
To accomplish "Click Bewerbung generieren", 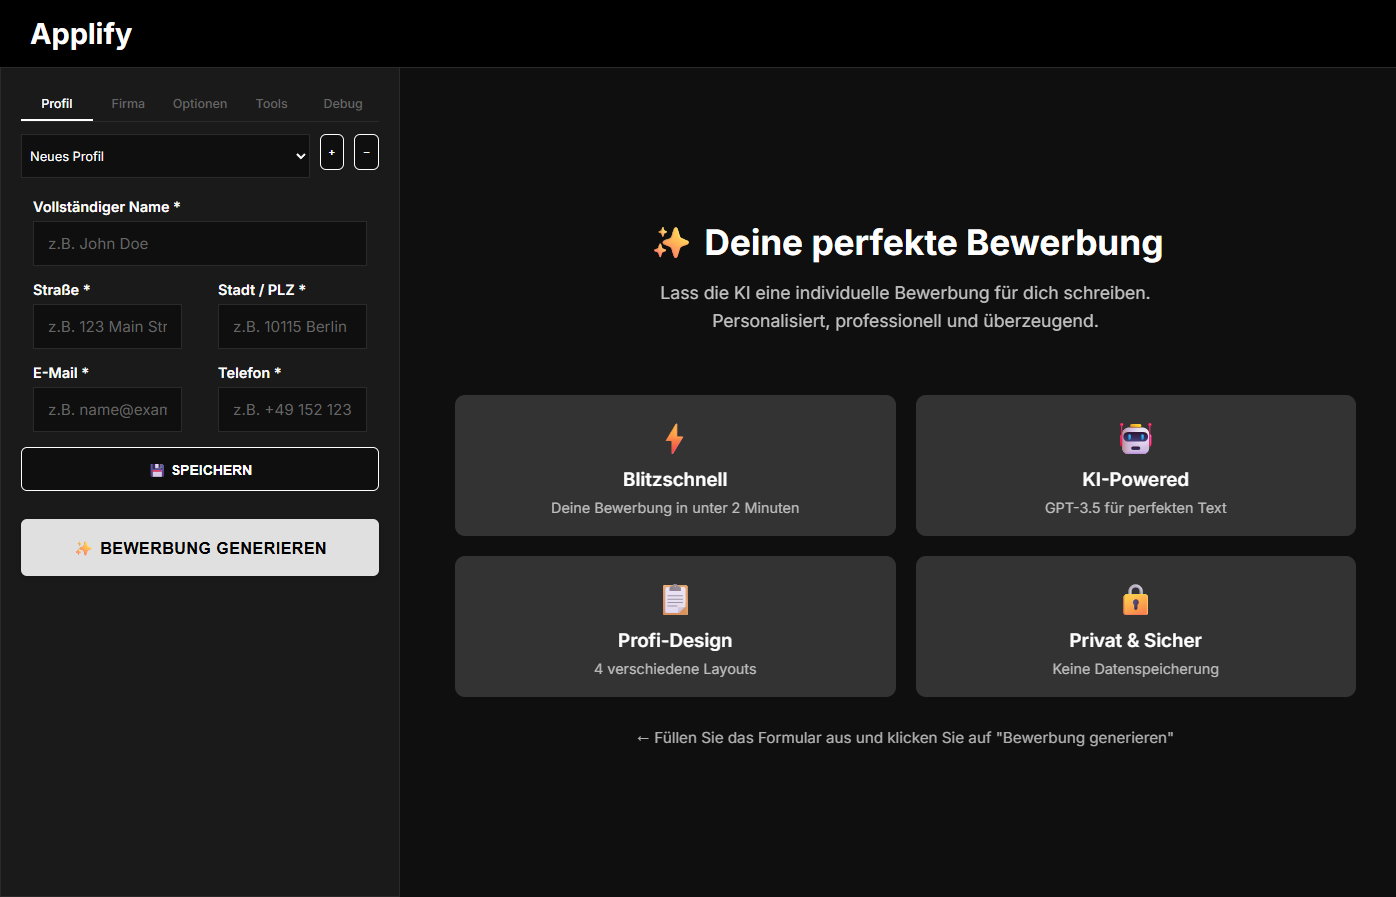I will 199,547.
